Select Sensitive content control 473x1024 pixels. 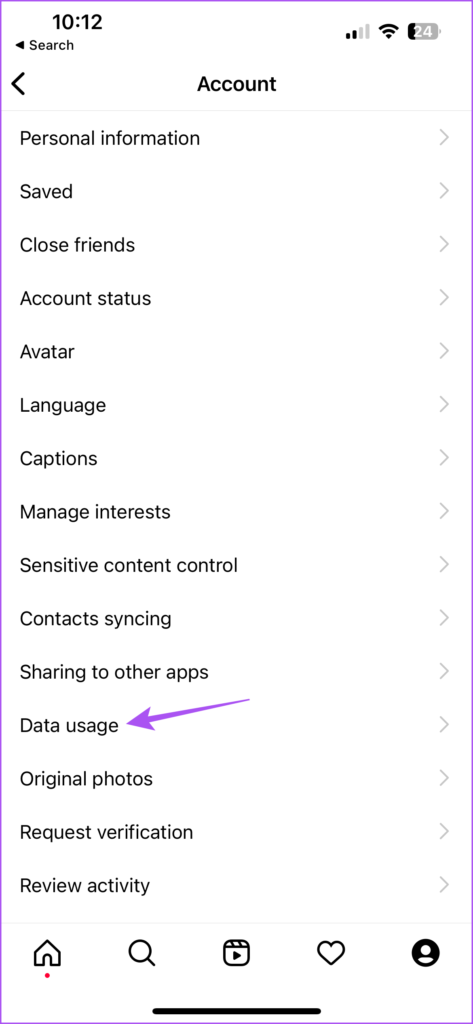point(236,565)
